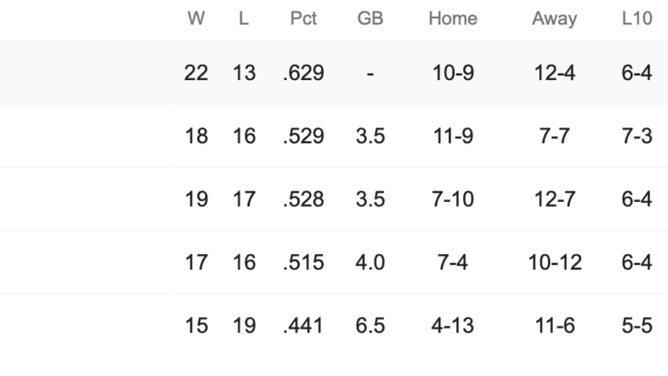Viewport: 668px width, 376px height.
Task: Click the 12-4 away record
Action: pyautogui.click(x=554, y=73)
